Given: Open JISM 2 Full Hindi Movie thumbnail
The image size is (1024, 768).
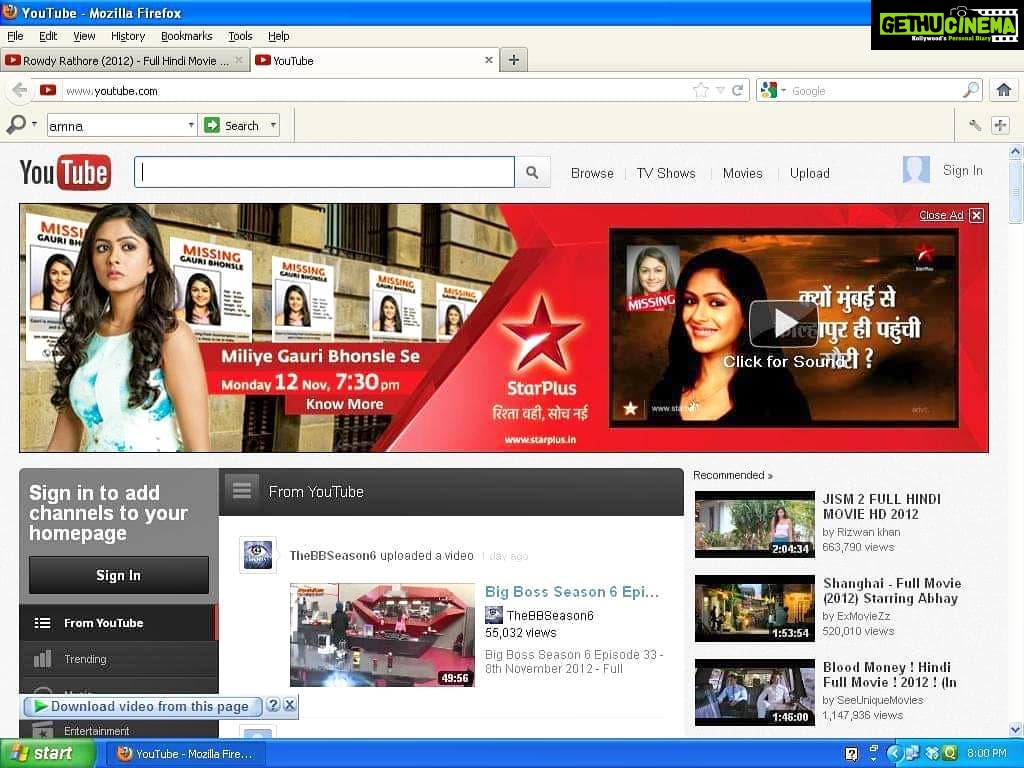Looking at the screenshot, I should [x=755, y=524].
